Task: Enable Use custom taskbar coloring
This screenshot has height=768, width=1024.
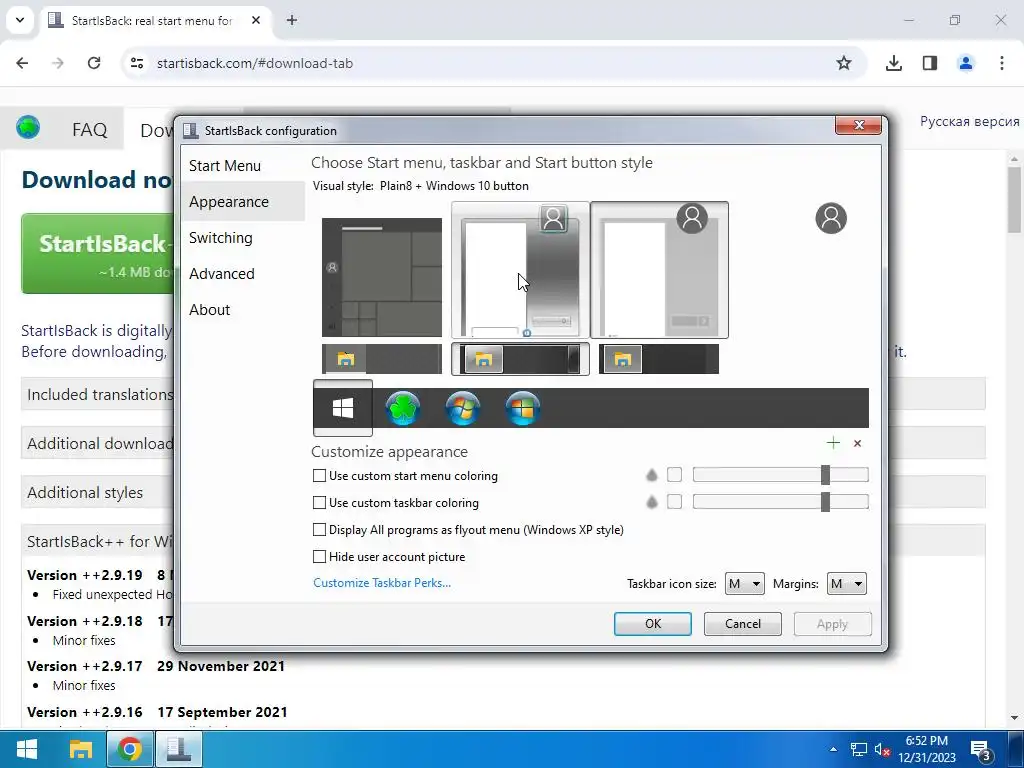Action: (319, 502)
